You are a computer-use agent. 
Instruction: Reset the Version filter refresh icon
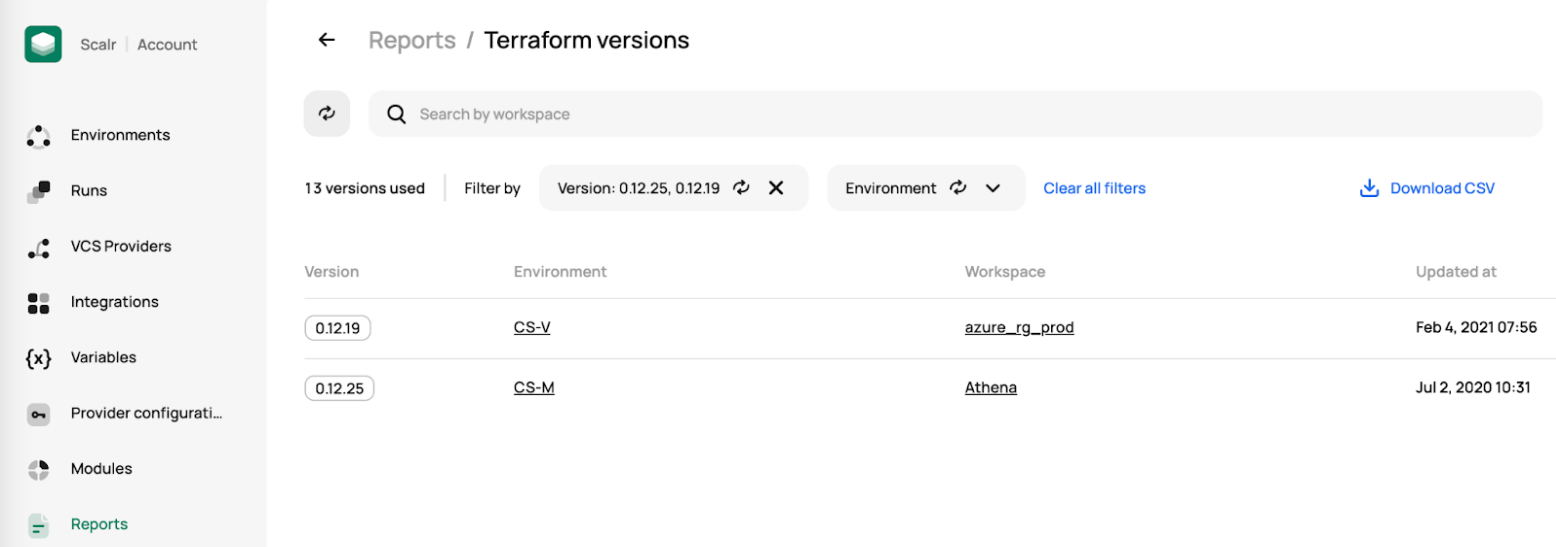coord(741,188)
